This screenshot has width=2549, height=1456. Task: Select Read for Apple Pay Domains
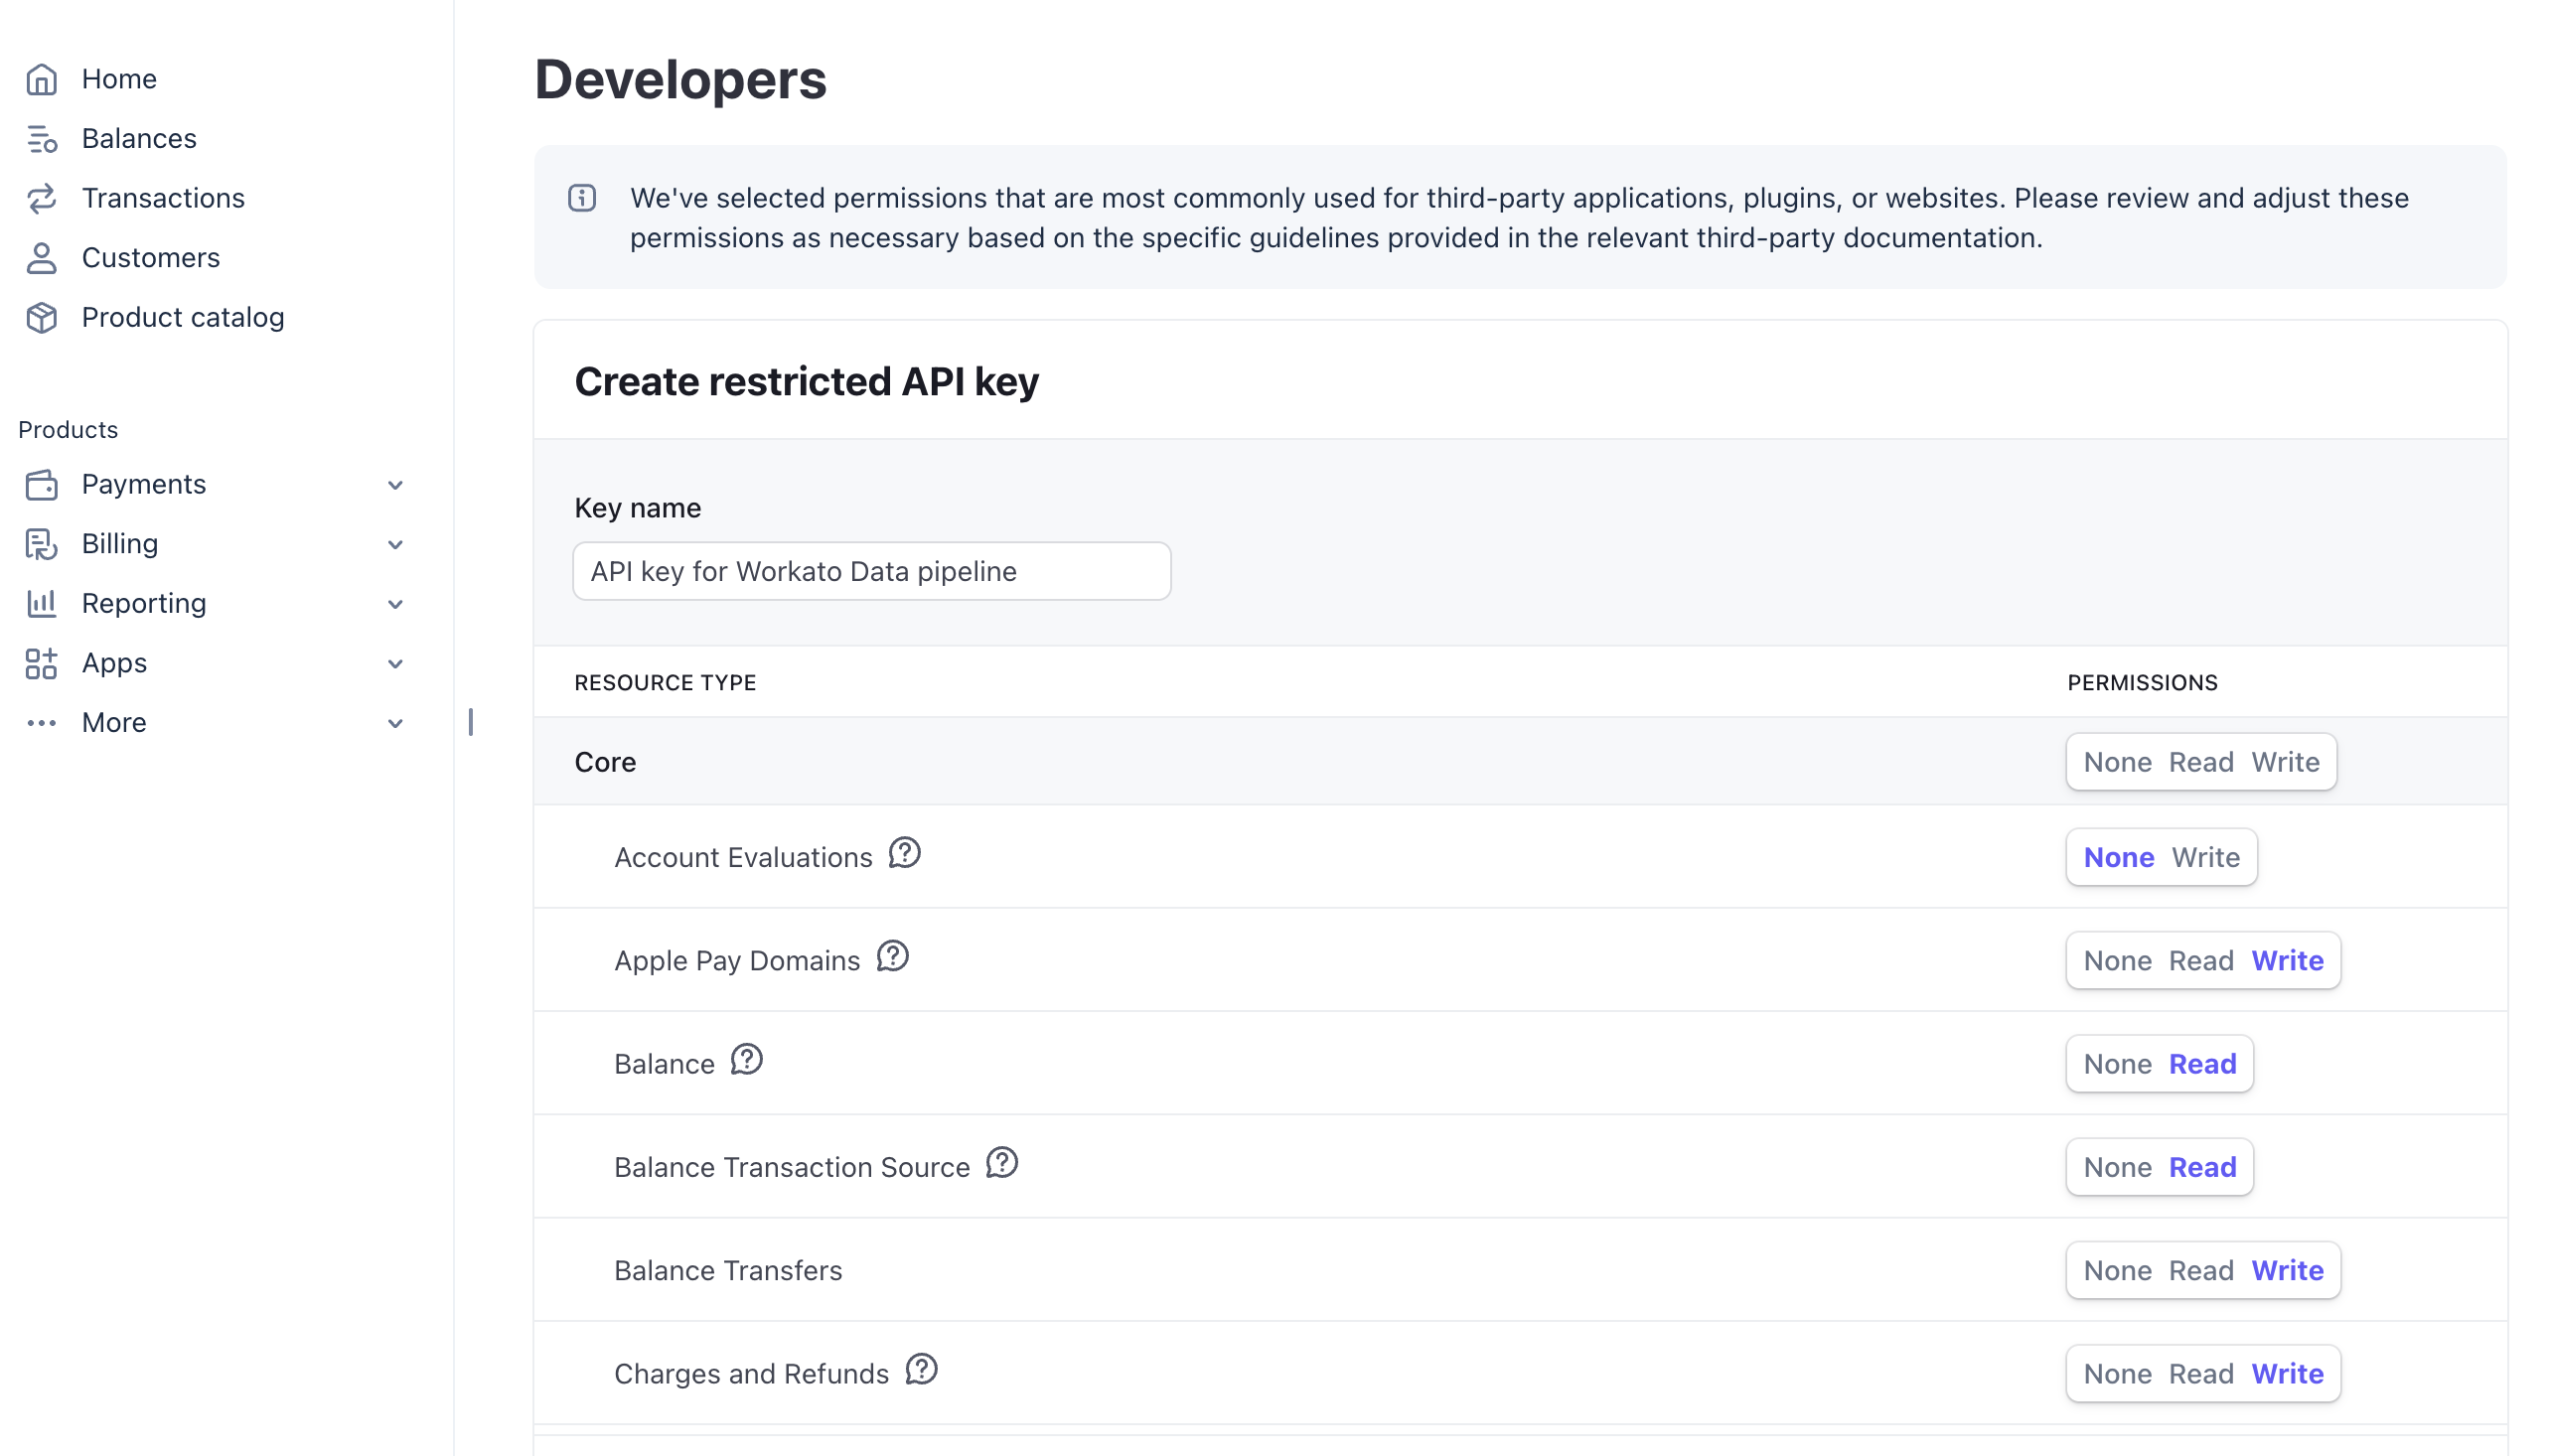tap(2200, 960)
